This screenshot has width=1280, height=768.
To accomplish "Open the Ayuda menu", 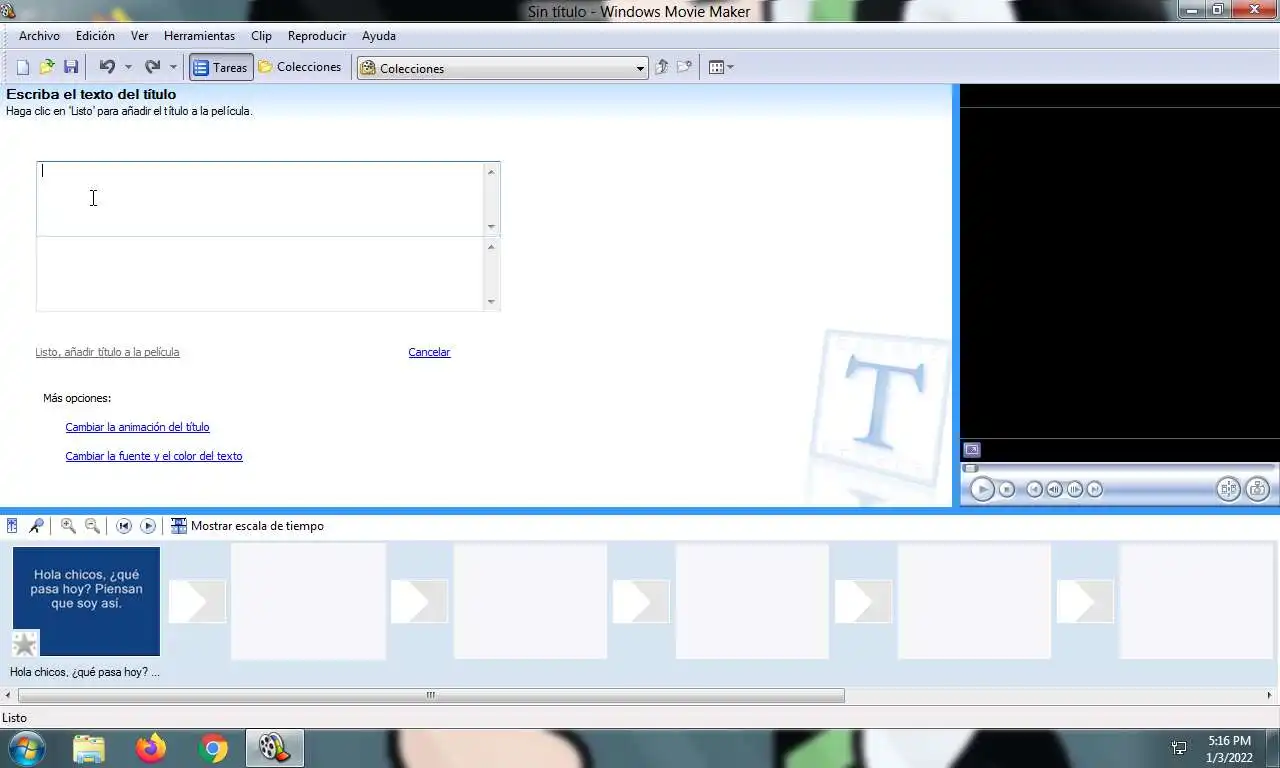I will click(379, 36).
